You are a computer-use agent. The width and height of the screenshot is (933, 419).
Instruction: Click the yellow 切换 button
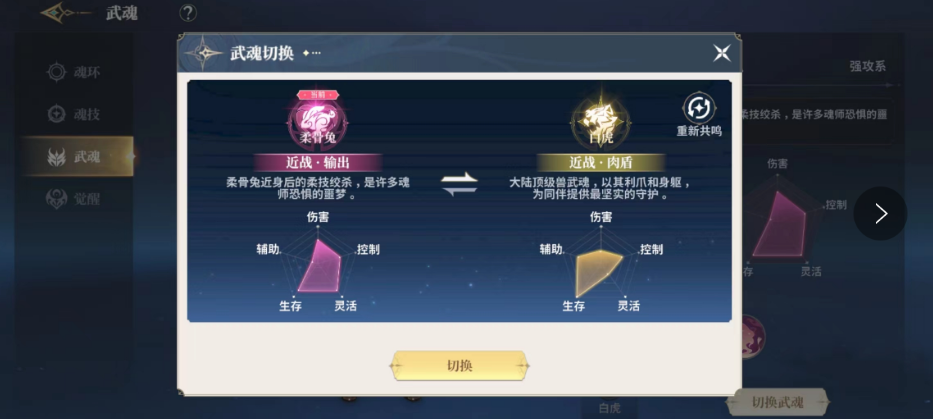click(459, 365)
